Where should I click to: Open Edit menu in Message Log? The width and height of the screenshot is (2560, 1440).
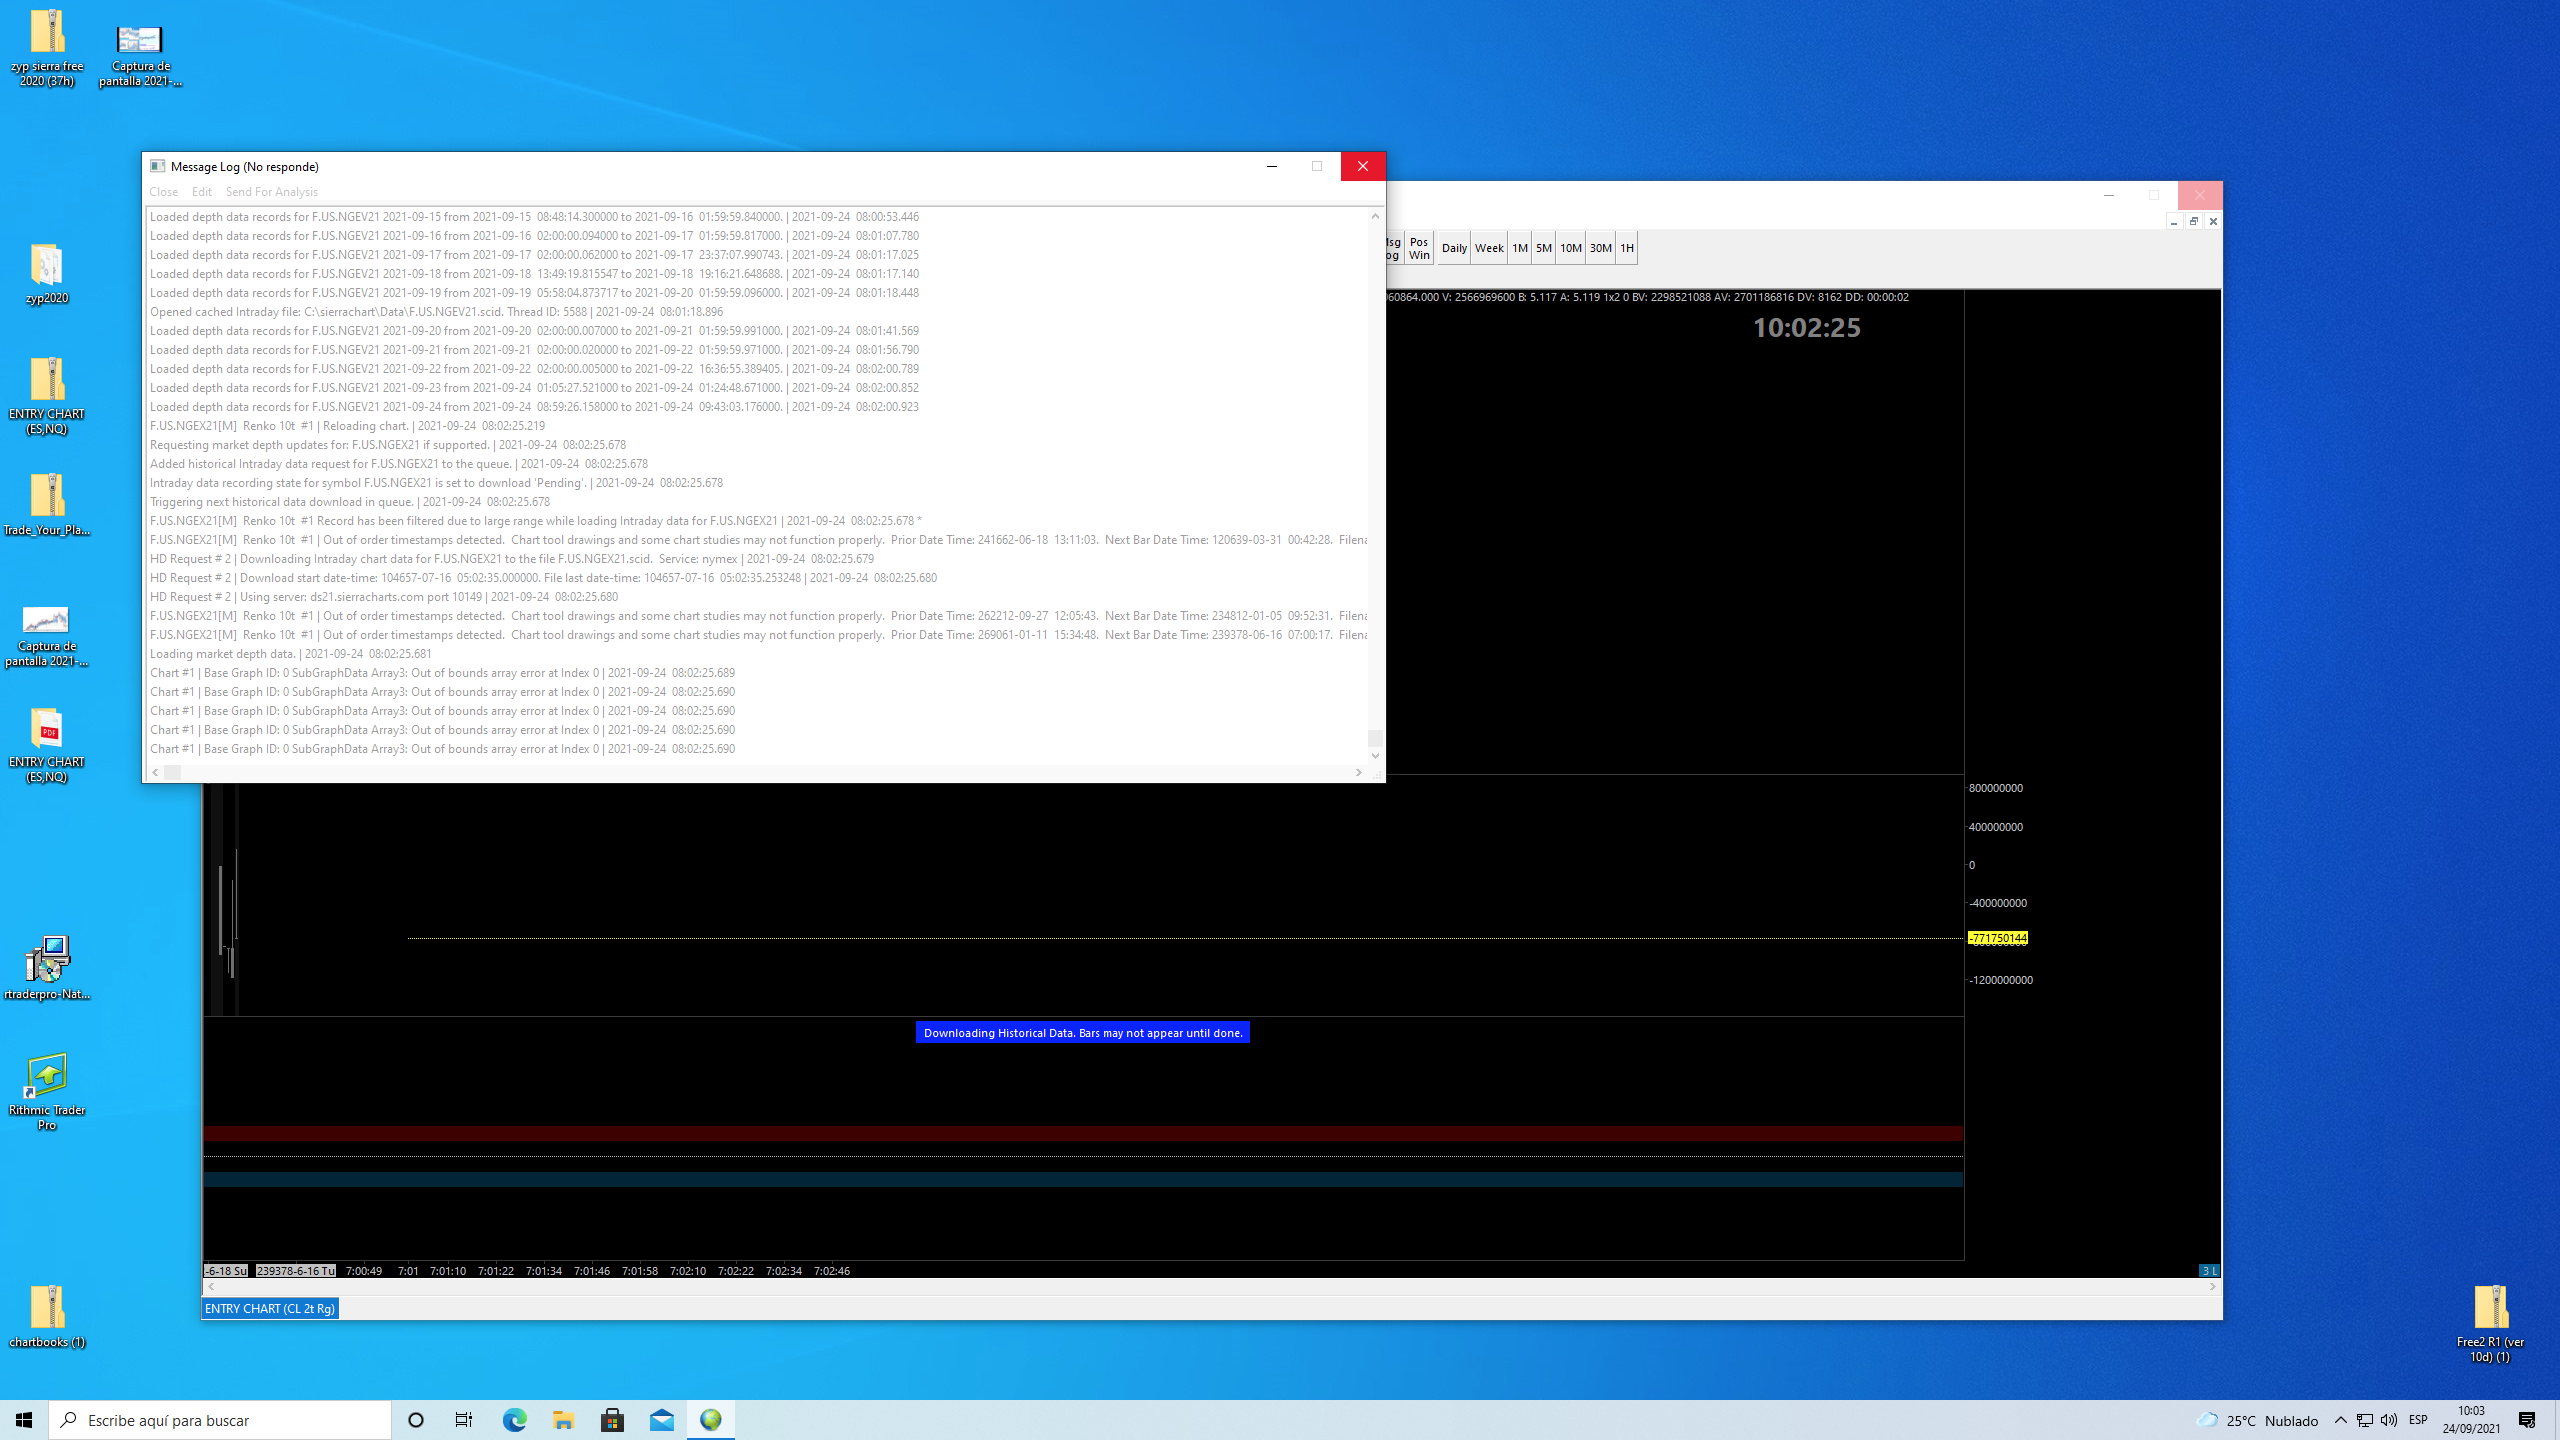click(x=201, y=192)
